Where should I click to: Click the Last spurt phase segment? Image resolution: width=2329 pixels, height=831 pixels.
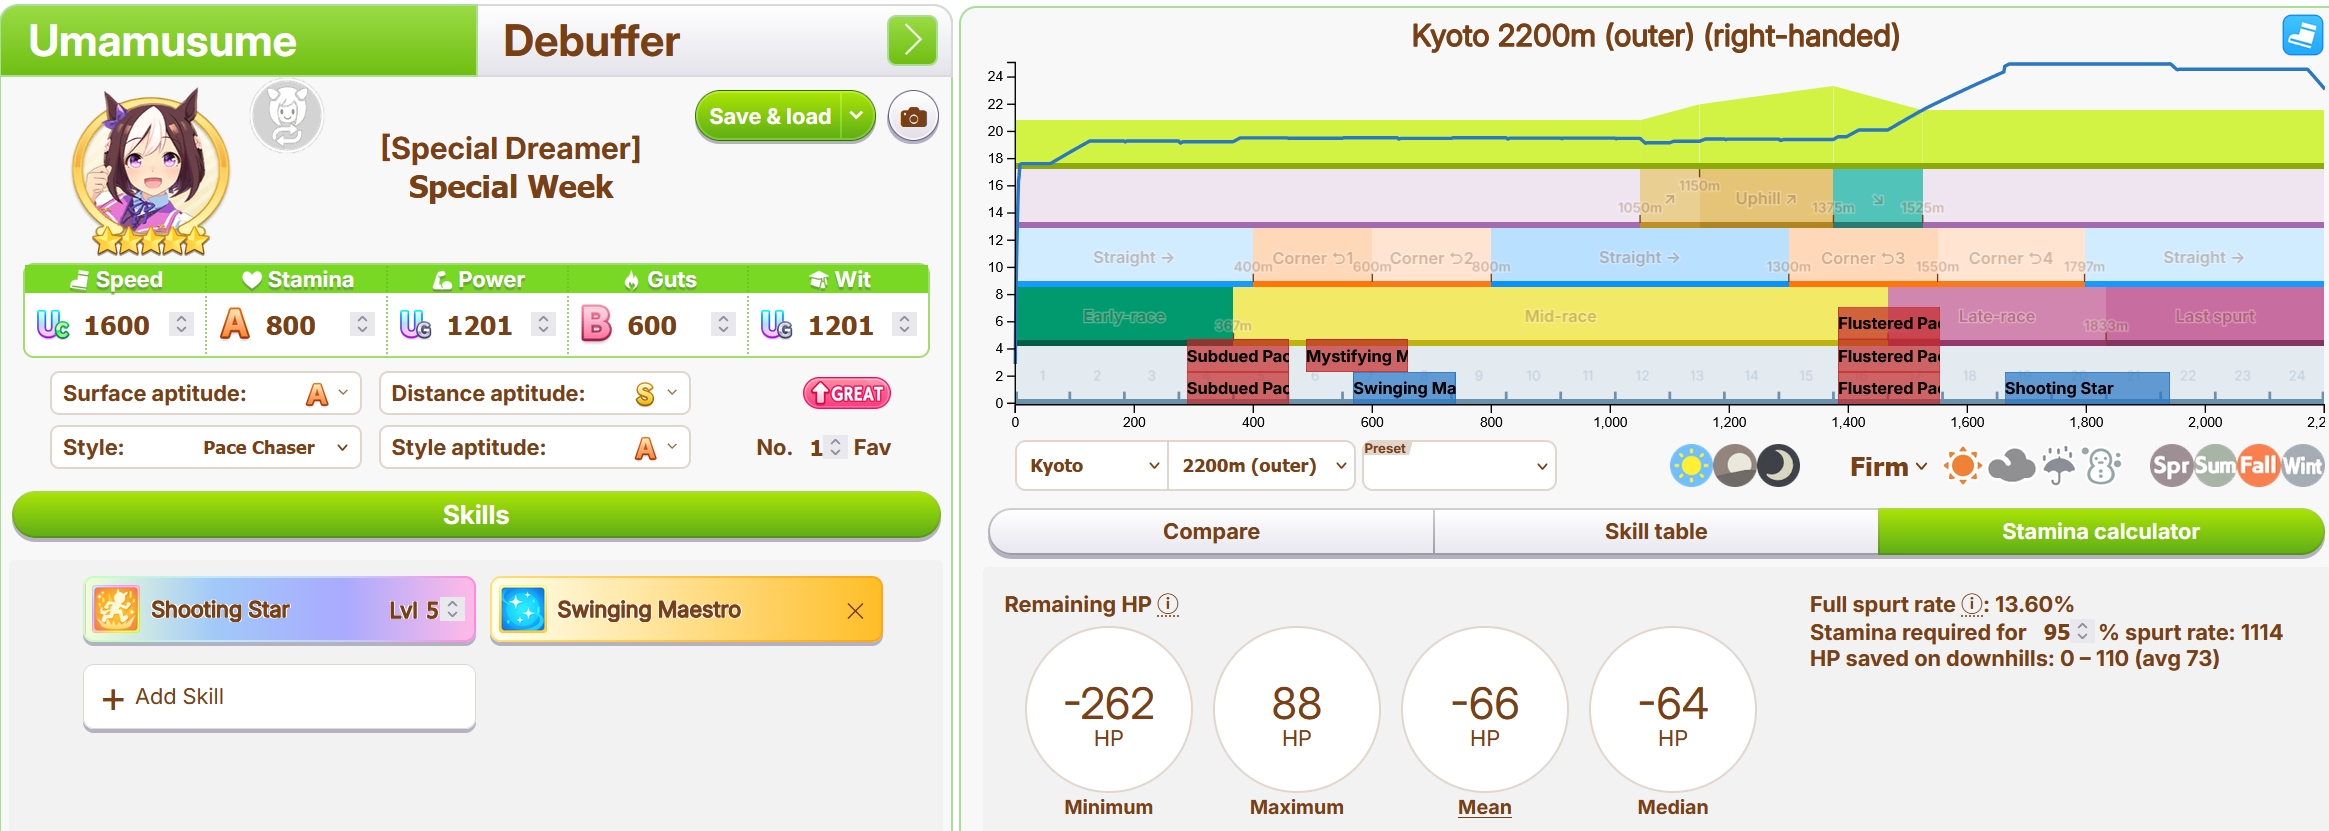coord(2214,316)
